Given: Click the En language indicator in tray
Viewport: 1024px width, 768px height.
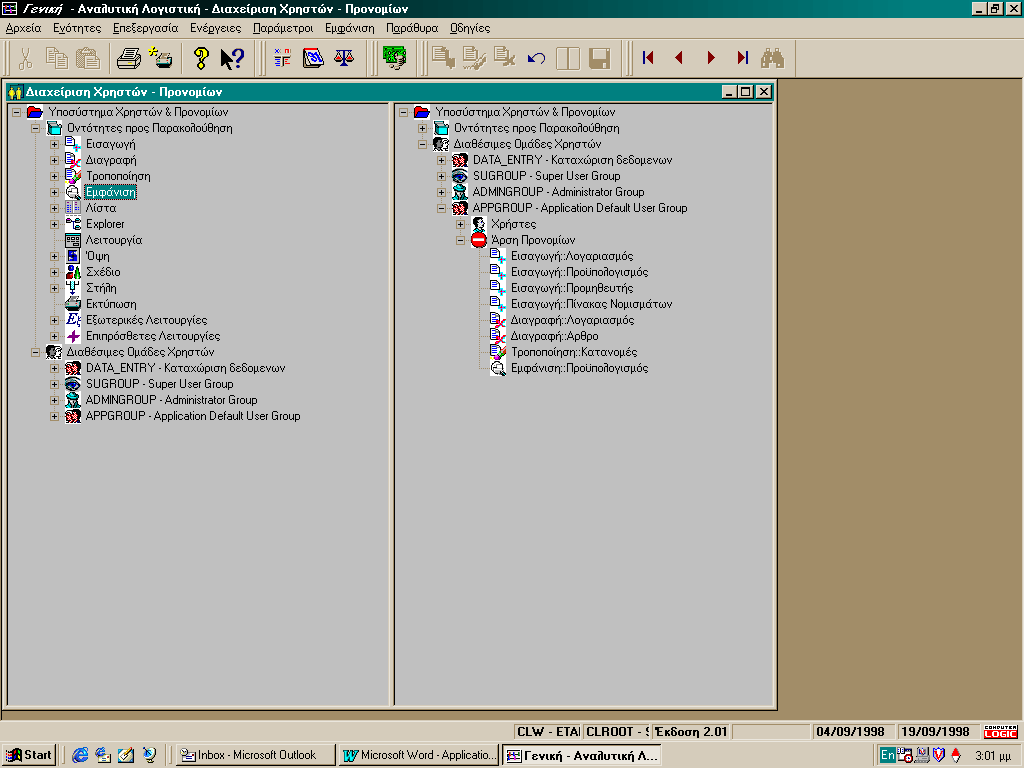Looking at the screenshot, I should pos(887,755).
